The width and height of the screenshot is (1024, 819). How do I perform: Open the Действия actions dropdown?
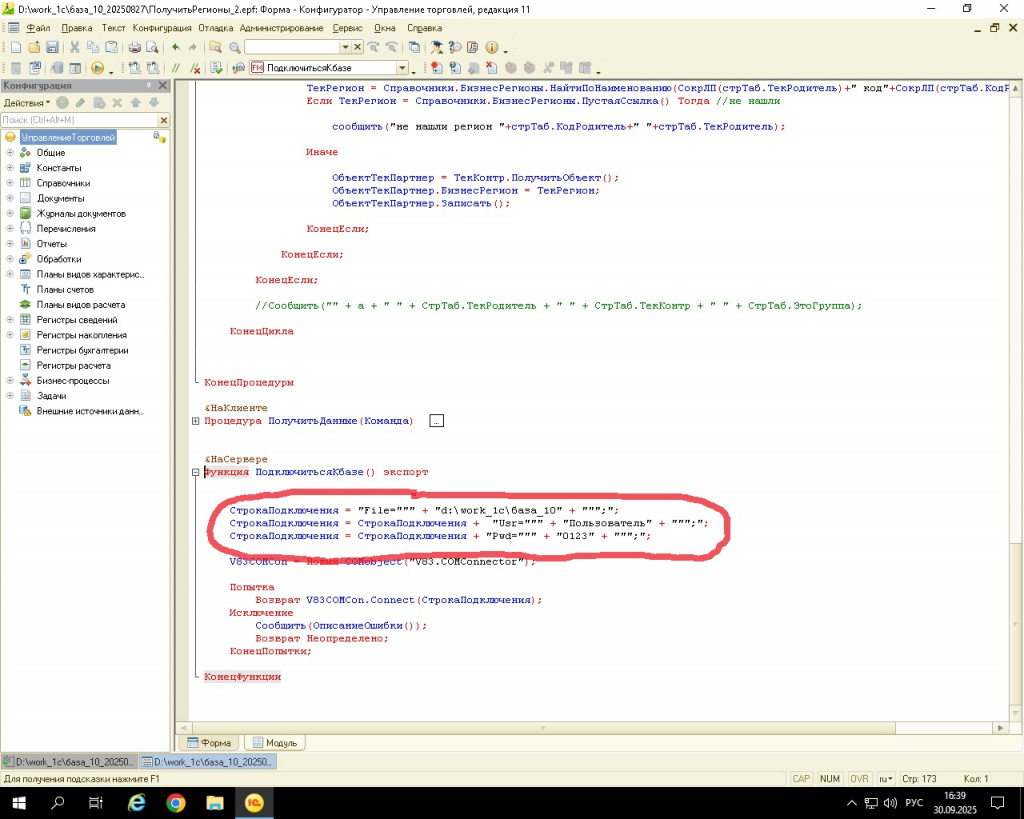pos(27,103)
